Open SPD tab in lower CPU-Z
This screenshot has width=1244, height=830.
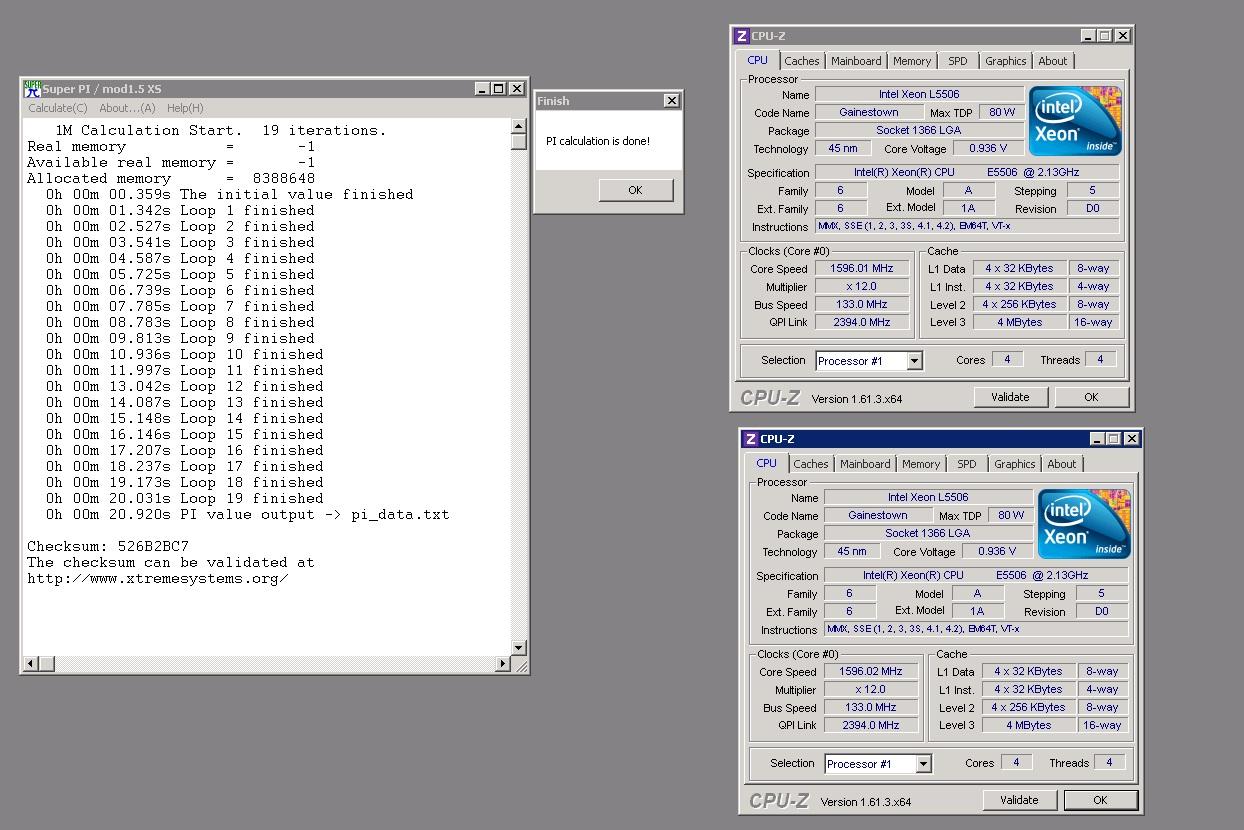pos(967,464)
